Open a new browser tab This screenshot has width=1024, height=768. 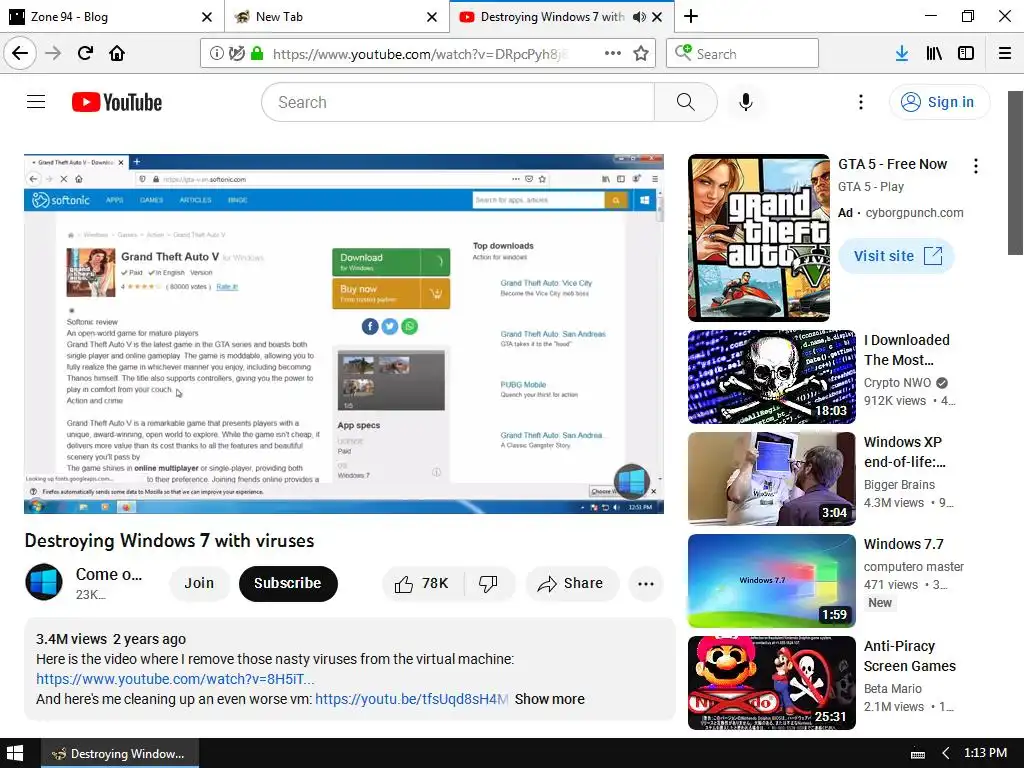tap(691, 16)
